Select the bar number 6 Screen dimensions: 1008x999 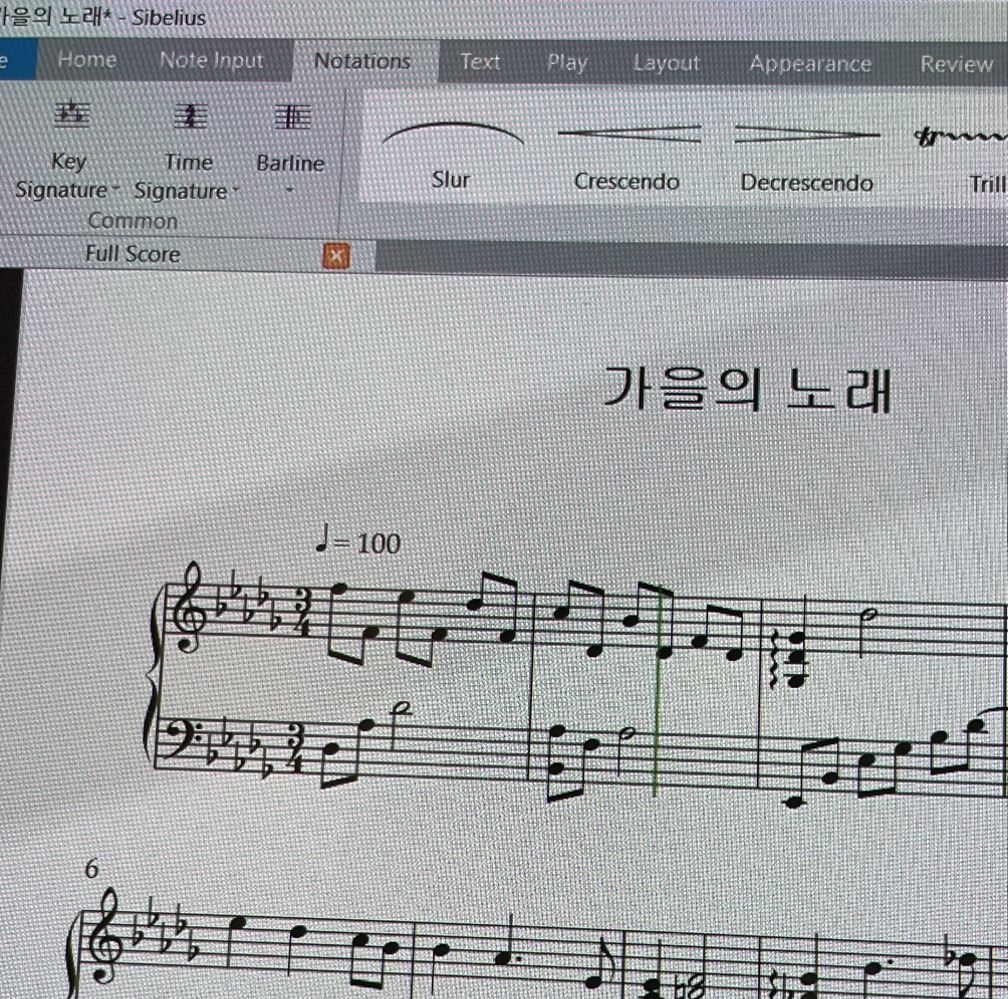click(x=91, y=869)
